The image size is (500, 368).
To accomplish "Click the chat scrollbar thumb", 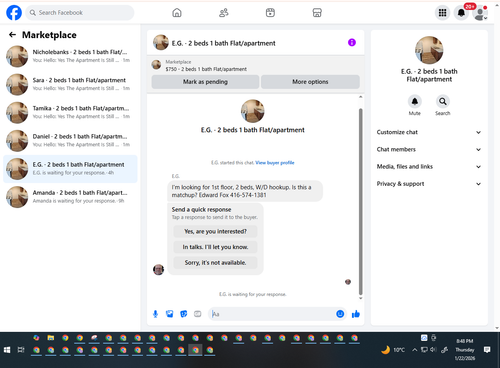I will click(360, 201).
